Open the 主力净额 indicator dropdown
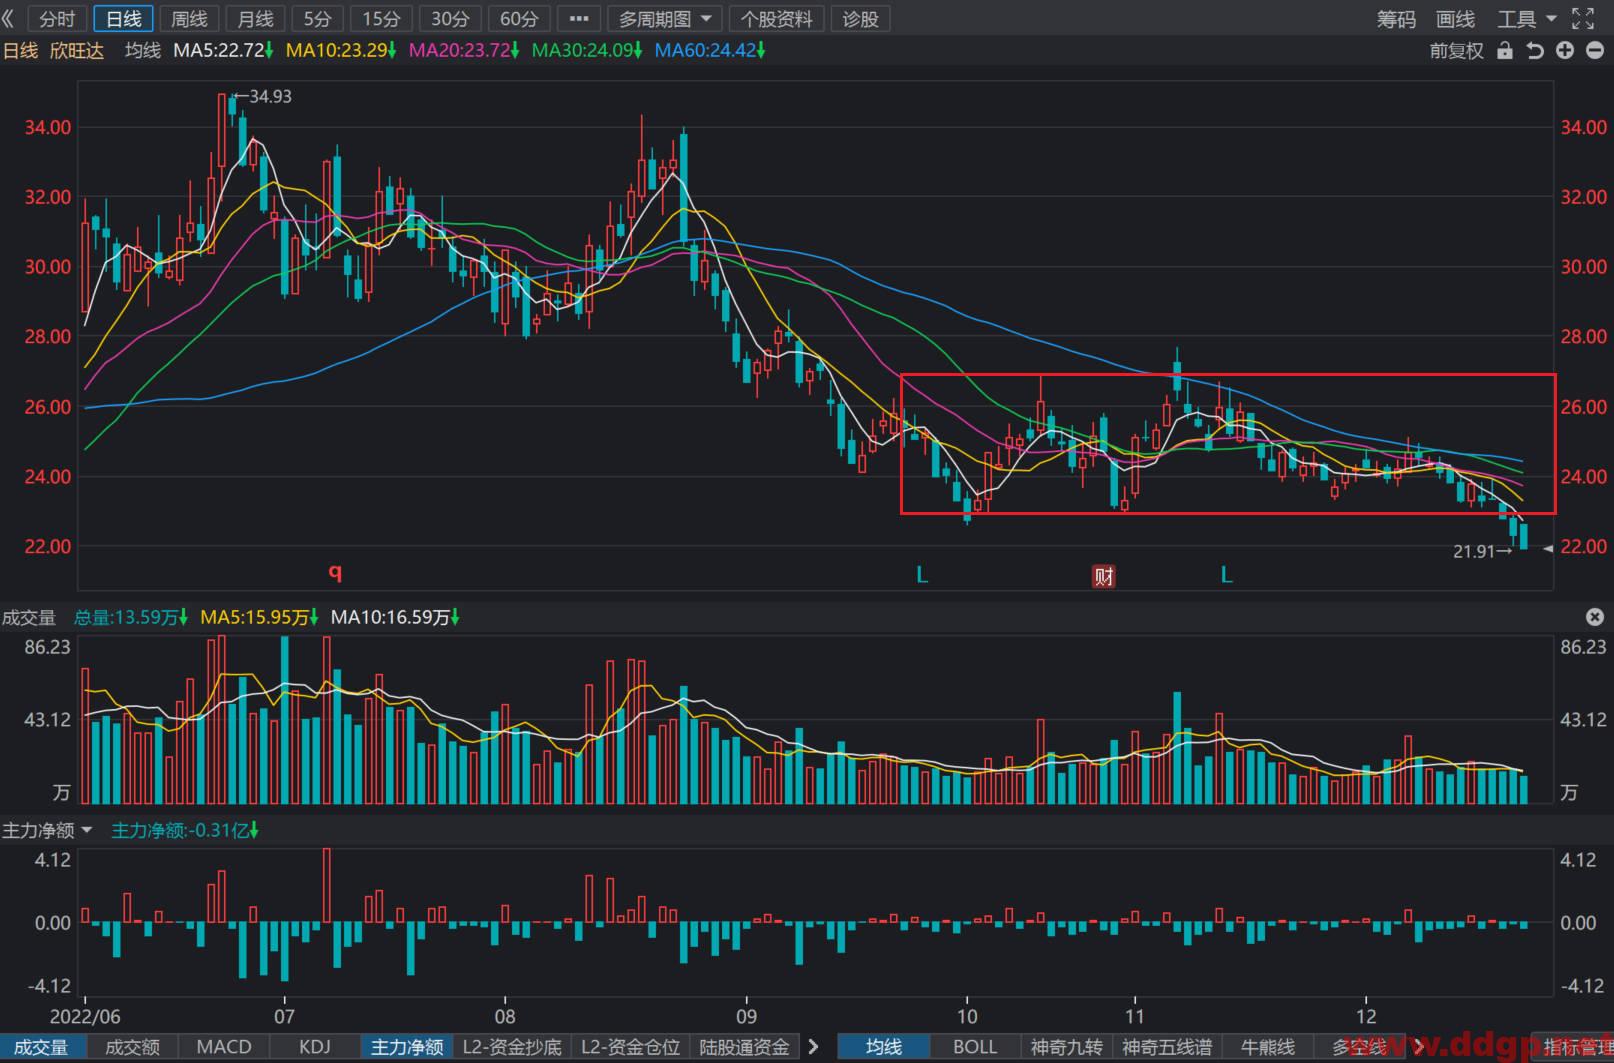The height and width of the screenshot is (1063, 1614). click(x=47, y=830)
